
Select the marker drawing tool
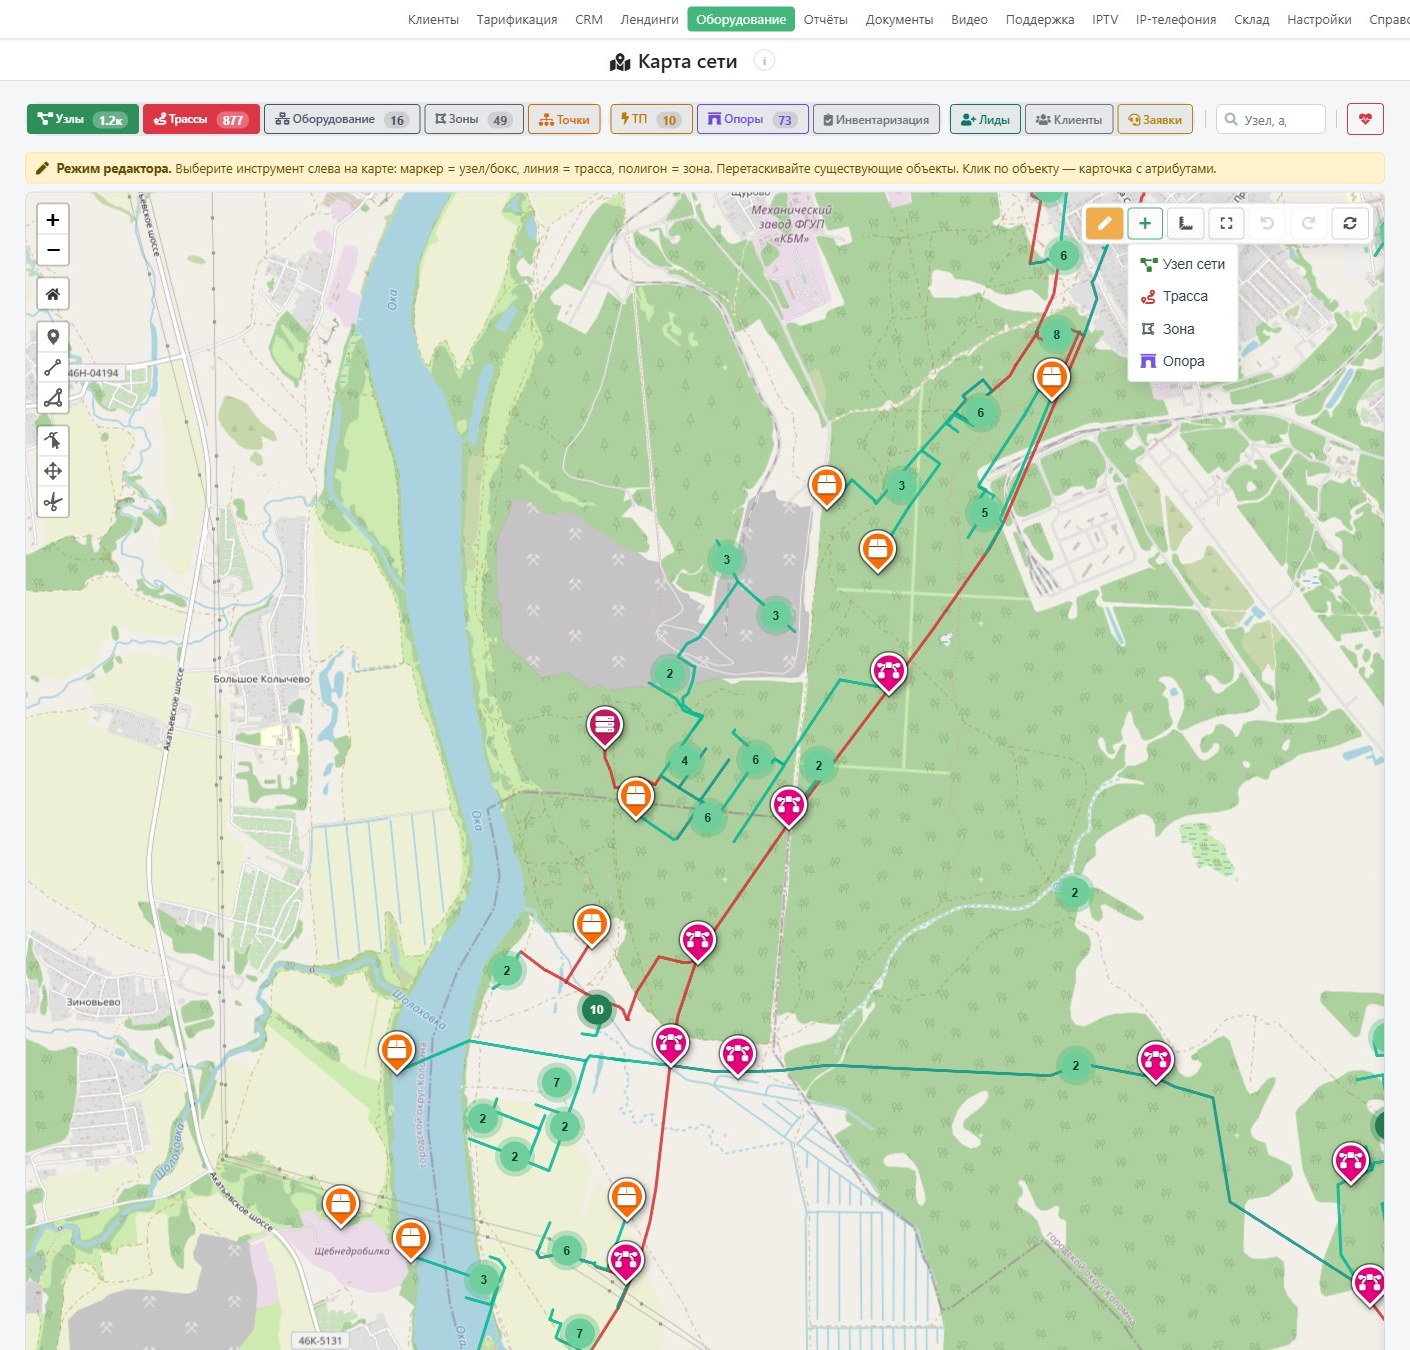point(53,337)
